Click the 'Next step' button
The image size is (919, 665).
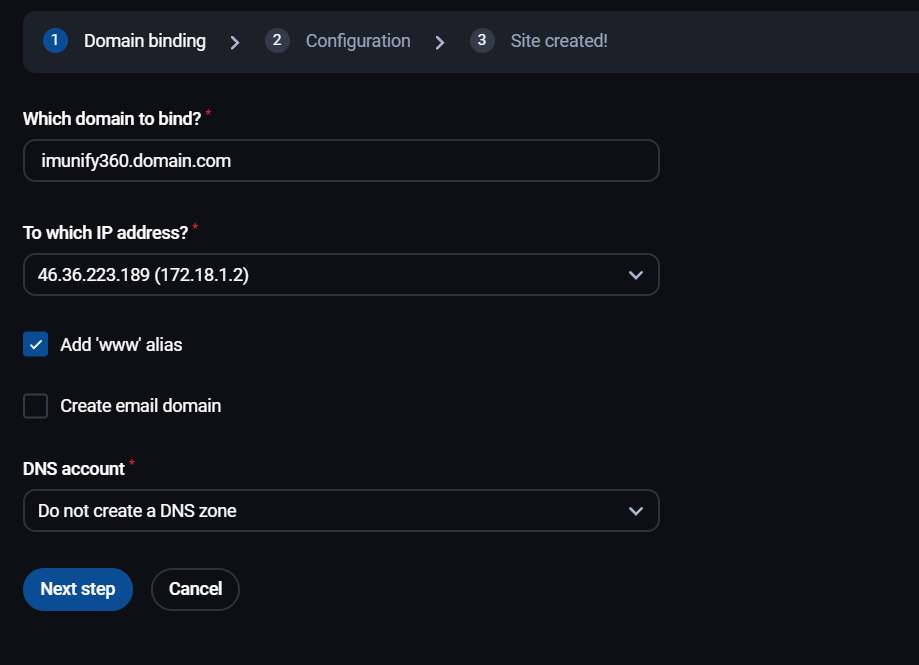pyautogui.click(x=77, y=589)
